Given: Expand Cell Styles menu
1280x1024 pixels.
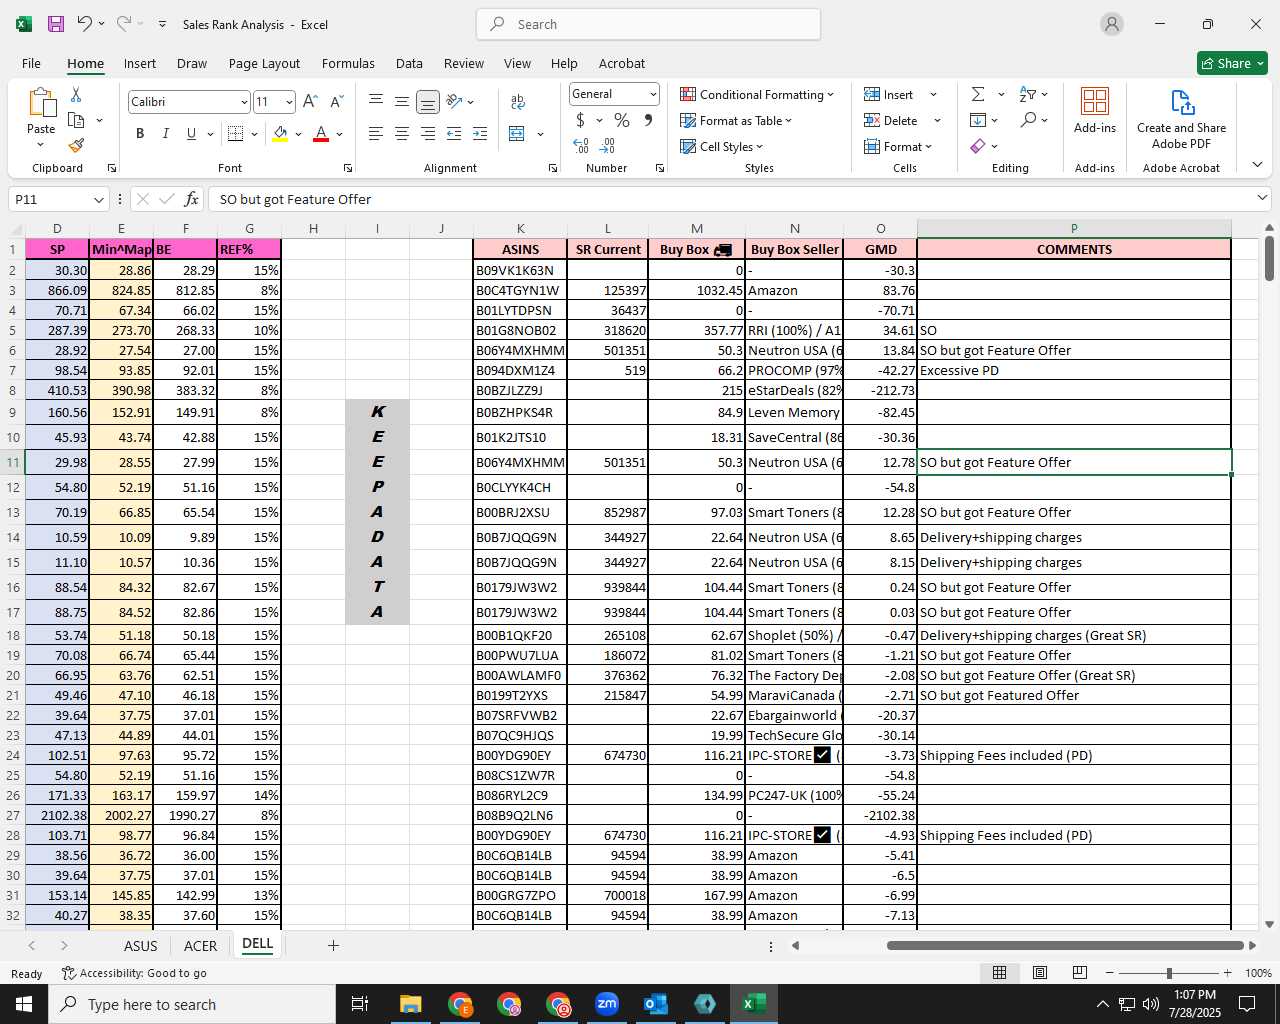Looking at the screenshot, I should click(x=722, y=146).
